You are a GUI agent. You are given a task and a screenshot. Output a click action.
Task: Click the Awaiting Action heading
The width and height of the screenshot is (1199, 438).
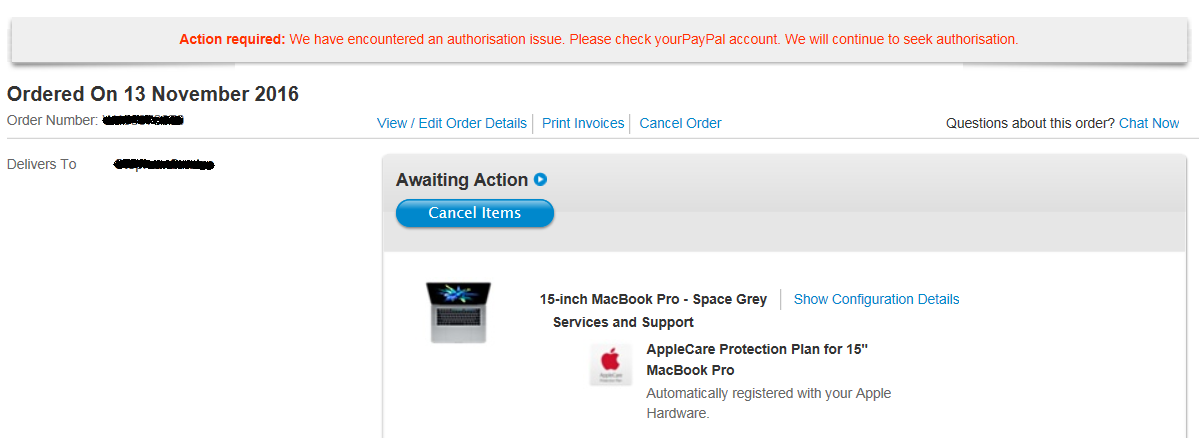[x=462, y=180]
